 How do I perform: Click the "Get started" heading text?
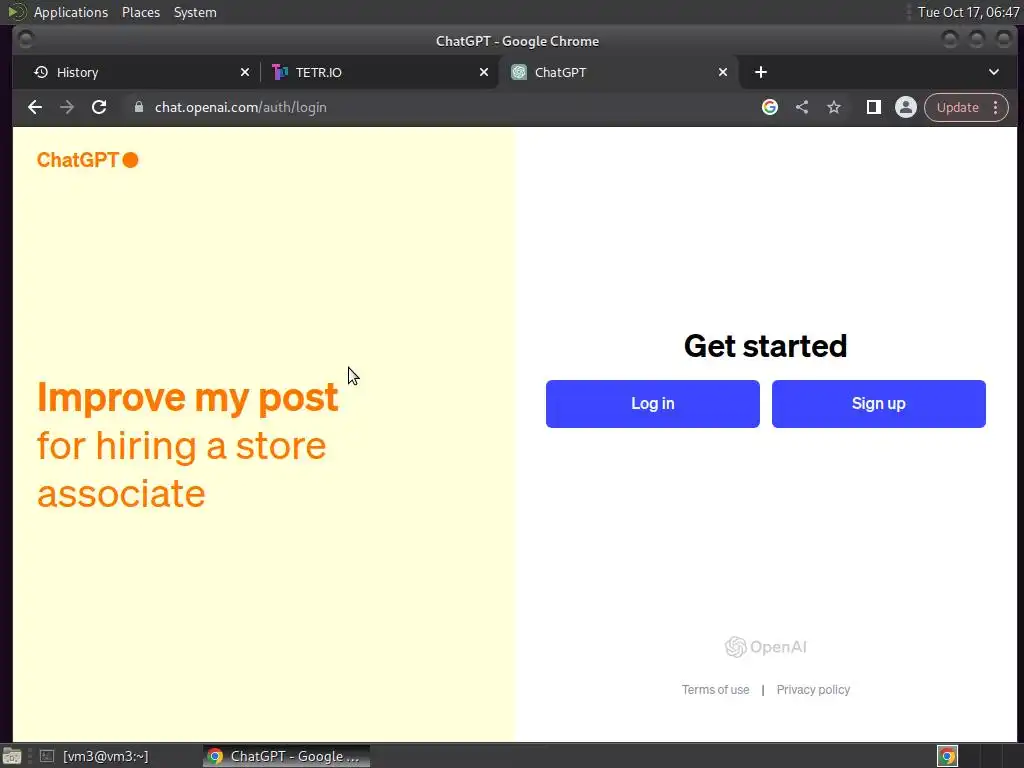(x=765, y=346)
